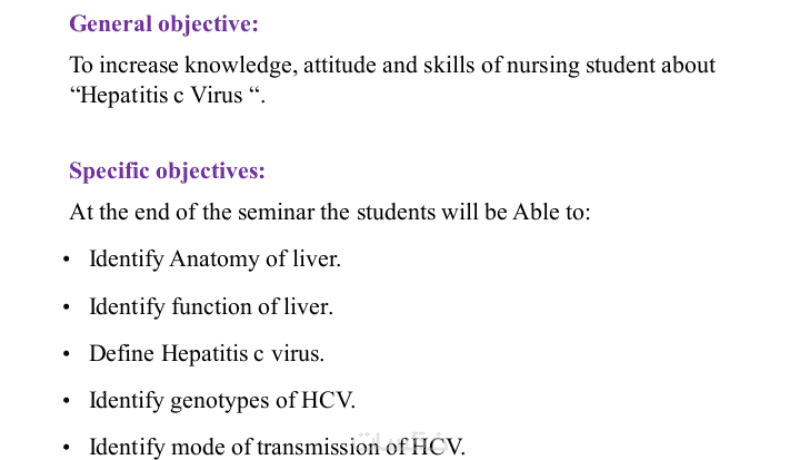Viewport: 800px width, 460px height.
Task: Click the bullet dot before "Identify mode"
Action: [65, 448]
